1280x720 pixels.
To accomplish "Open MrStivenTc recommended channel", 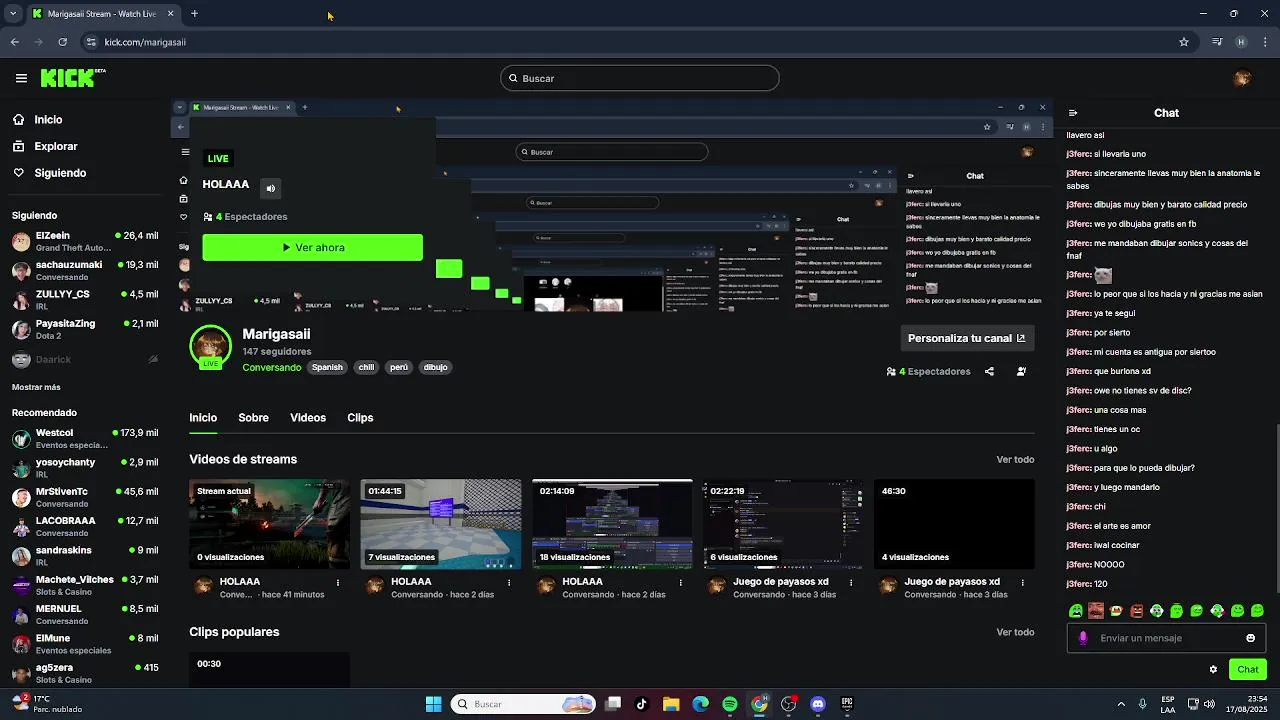I will [85, 497].
